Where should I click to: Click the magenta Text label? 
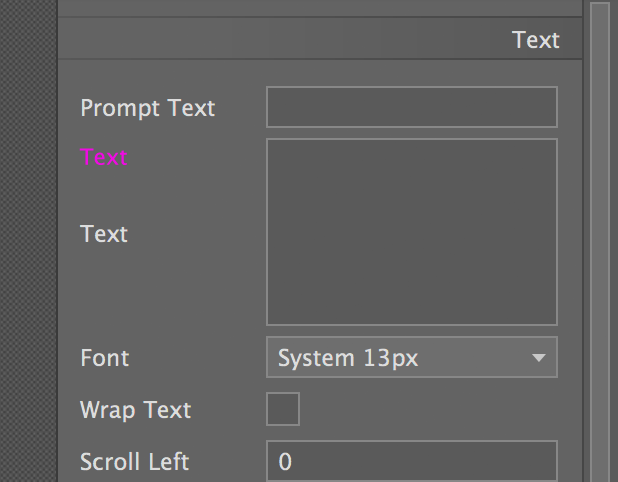[104, 158]
